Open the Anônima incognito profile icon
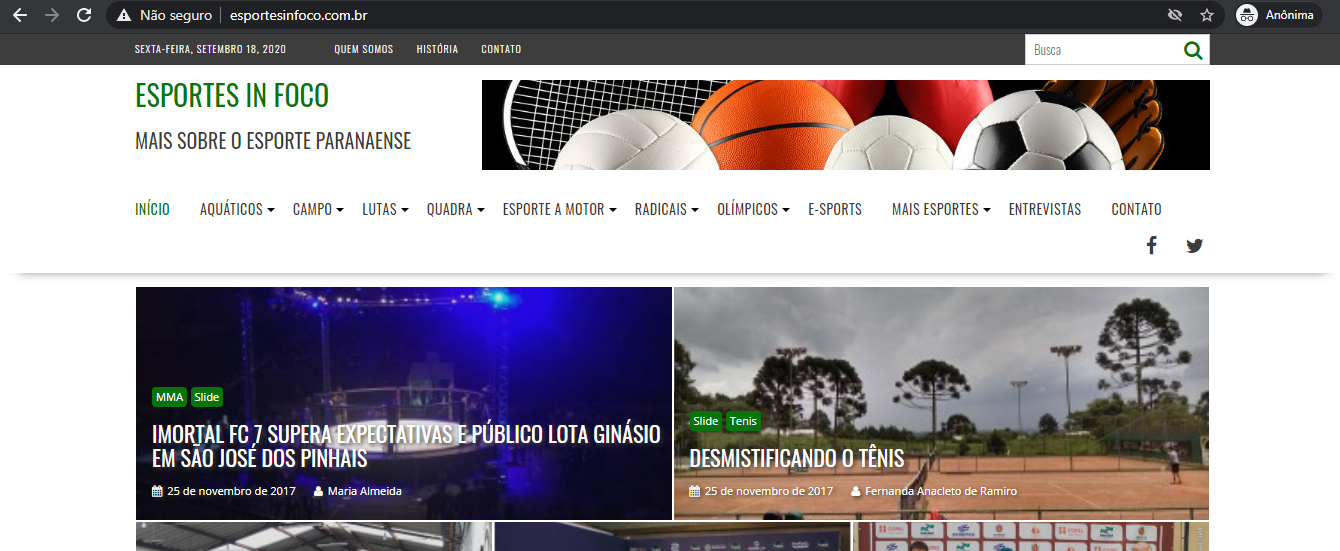Image resolution: width=1340 pixels, height=551 pixels. pyautogui.click(x=1247, y=15)
